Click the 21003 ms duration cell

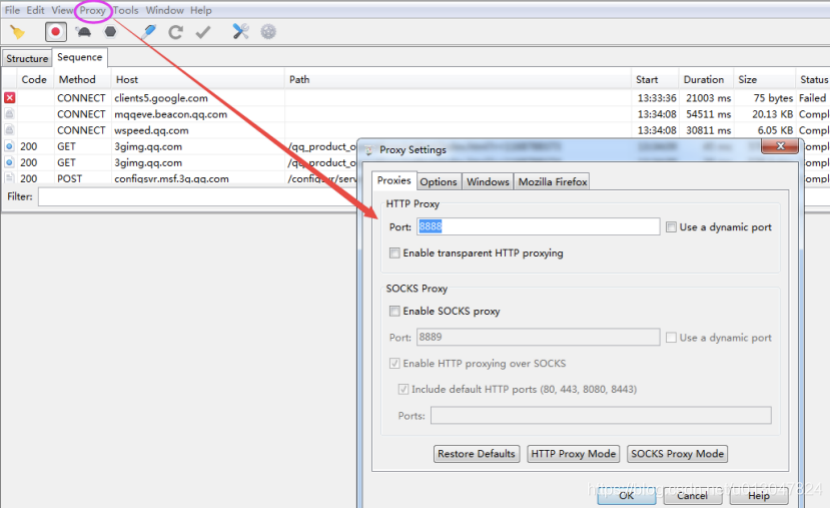pos(708,98)
